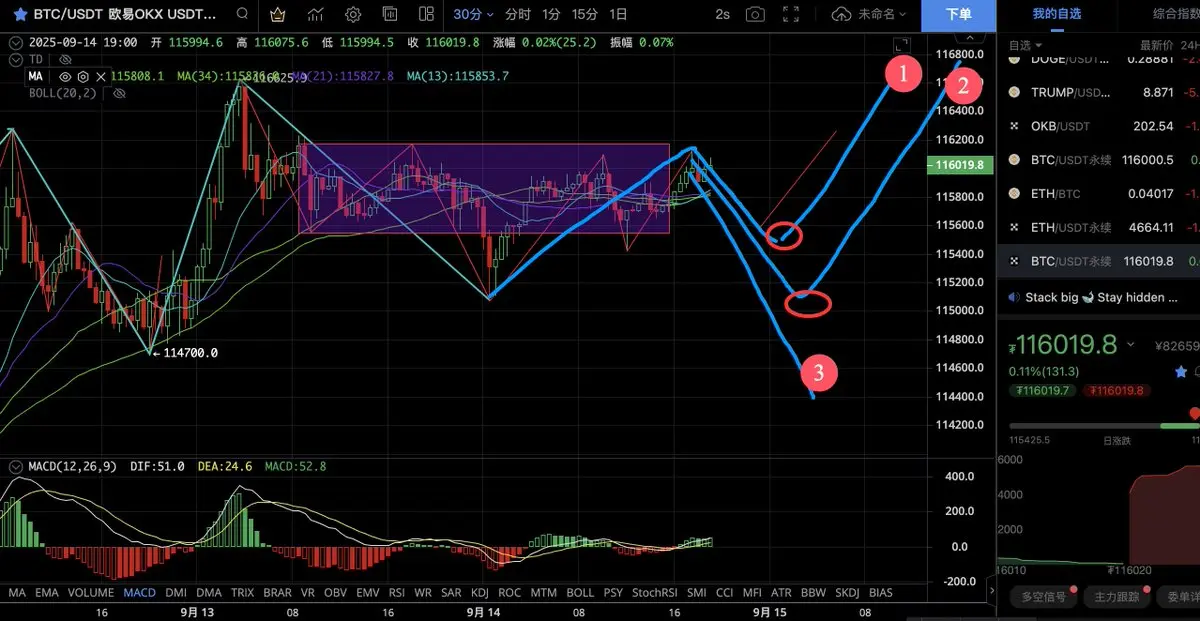Viewport: 1200px width, 621px height.
Task: Open the chart indicators icon
Action: tap(316, 15)
